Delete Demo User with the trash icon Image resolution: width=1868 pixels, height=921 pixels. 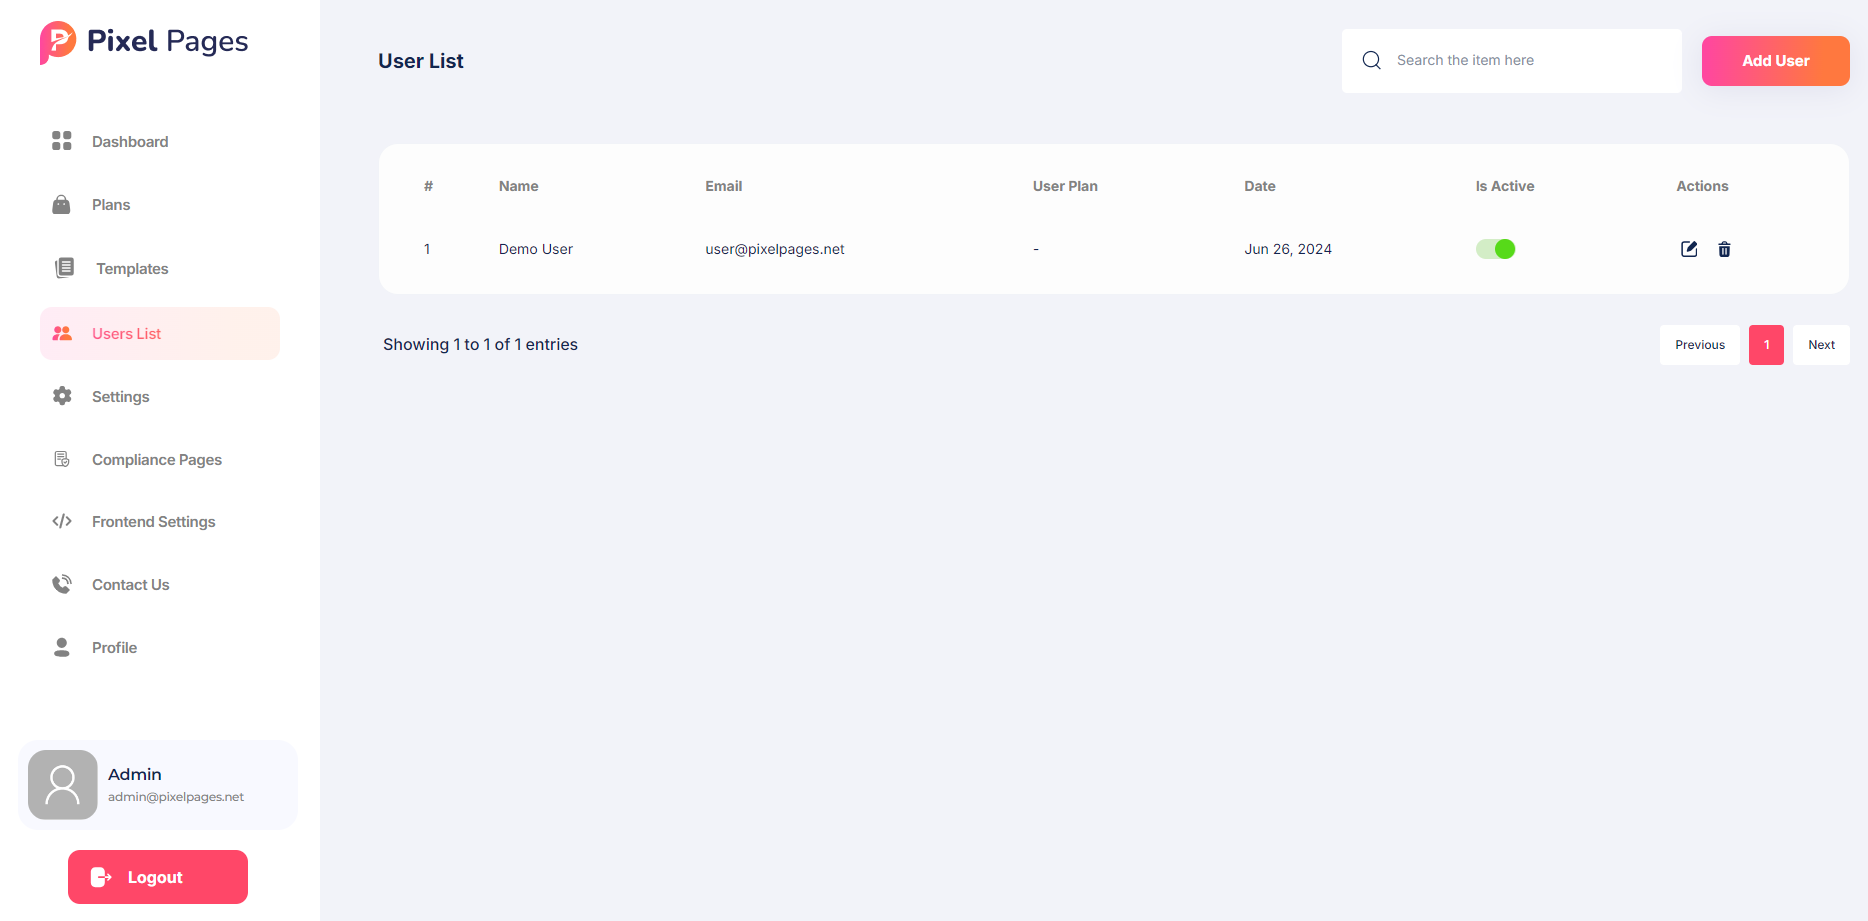1724,249
